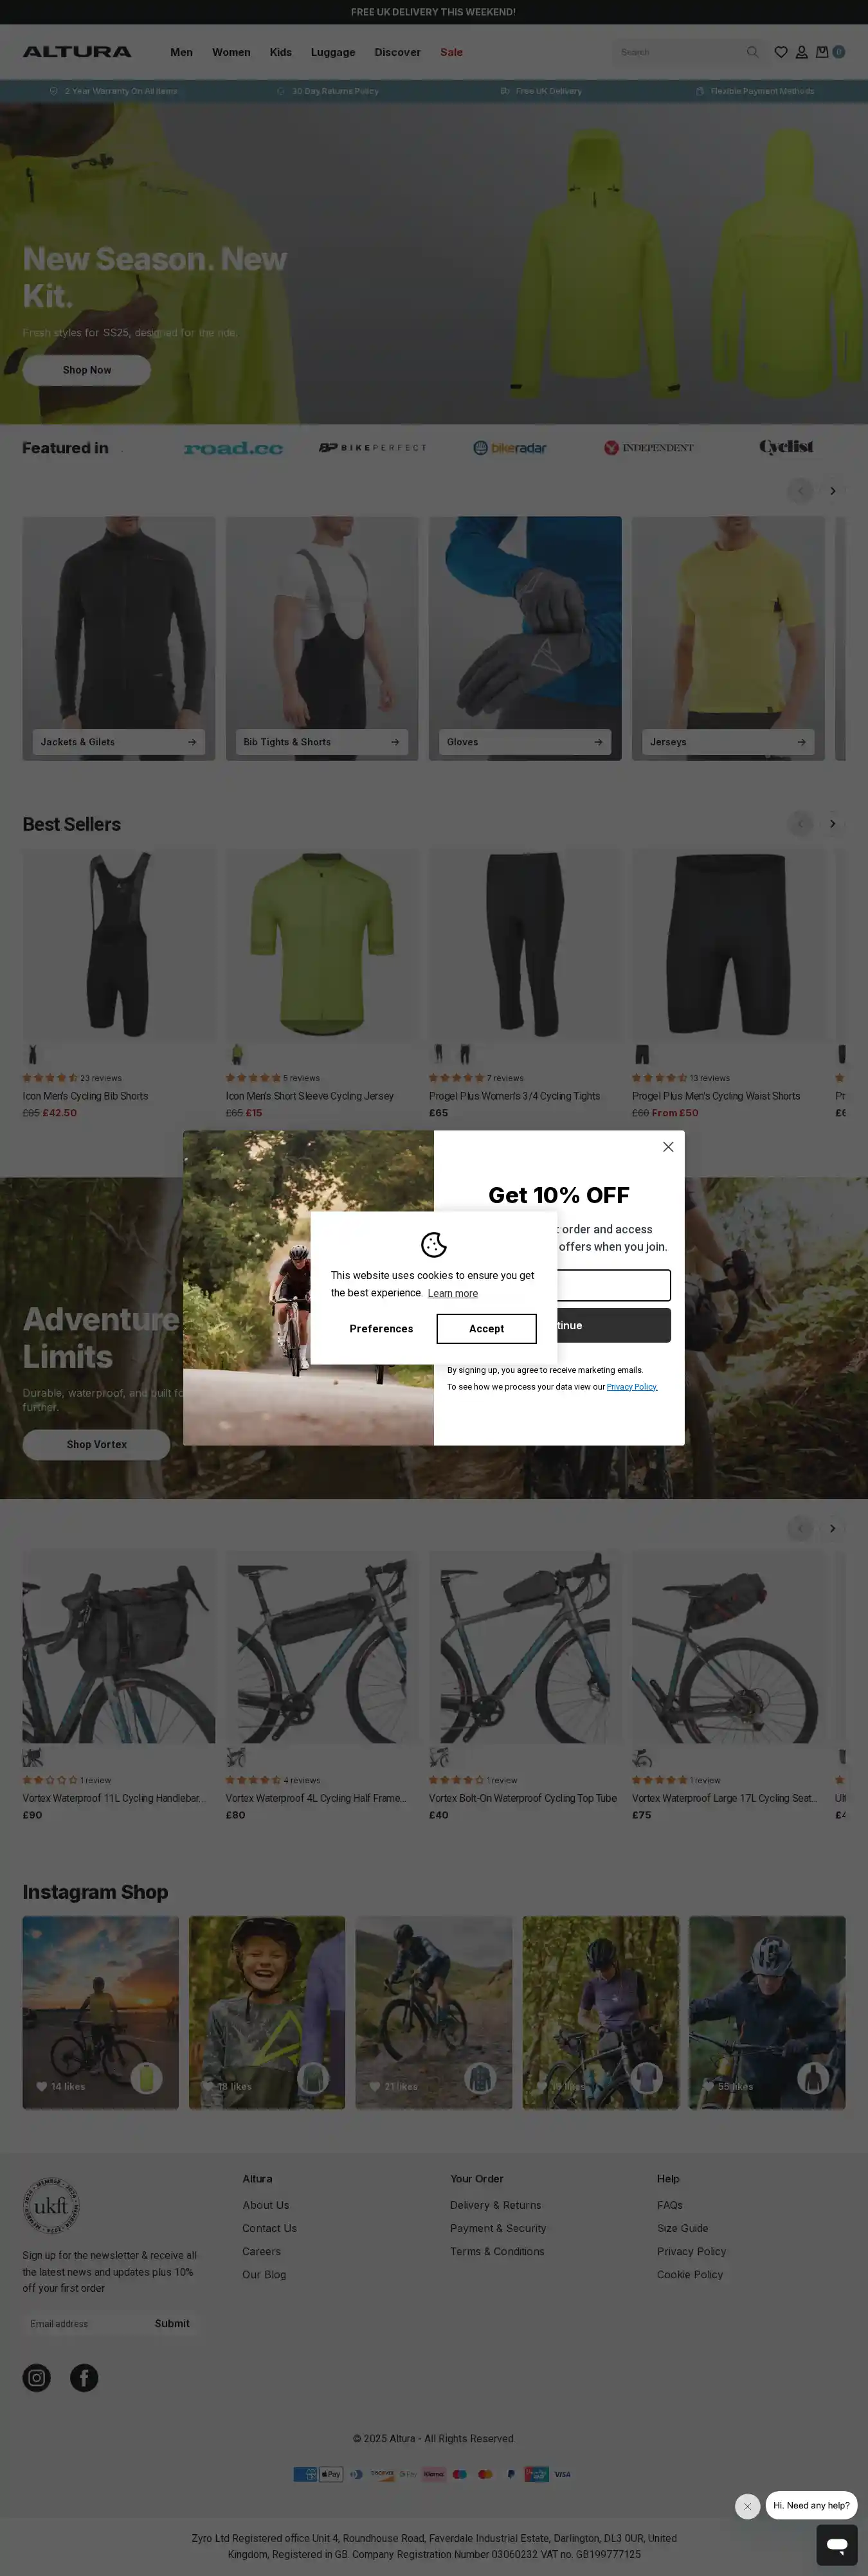The width and height of the screenshot is (868, 2576).
Task: Open the chat widget button
Action: coord(836,2544)
